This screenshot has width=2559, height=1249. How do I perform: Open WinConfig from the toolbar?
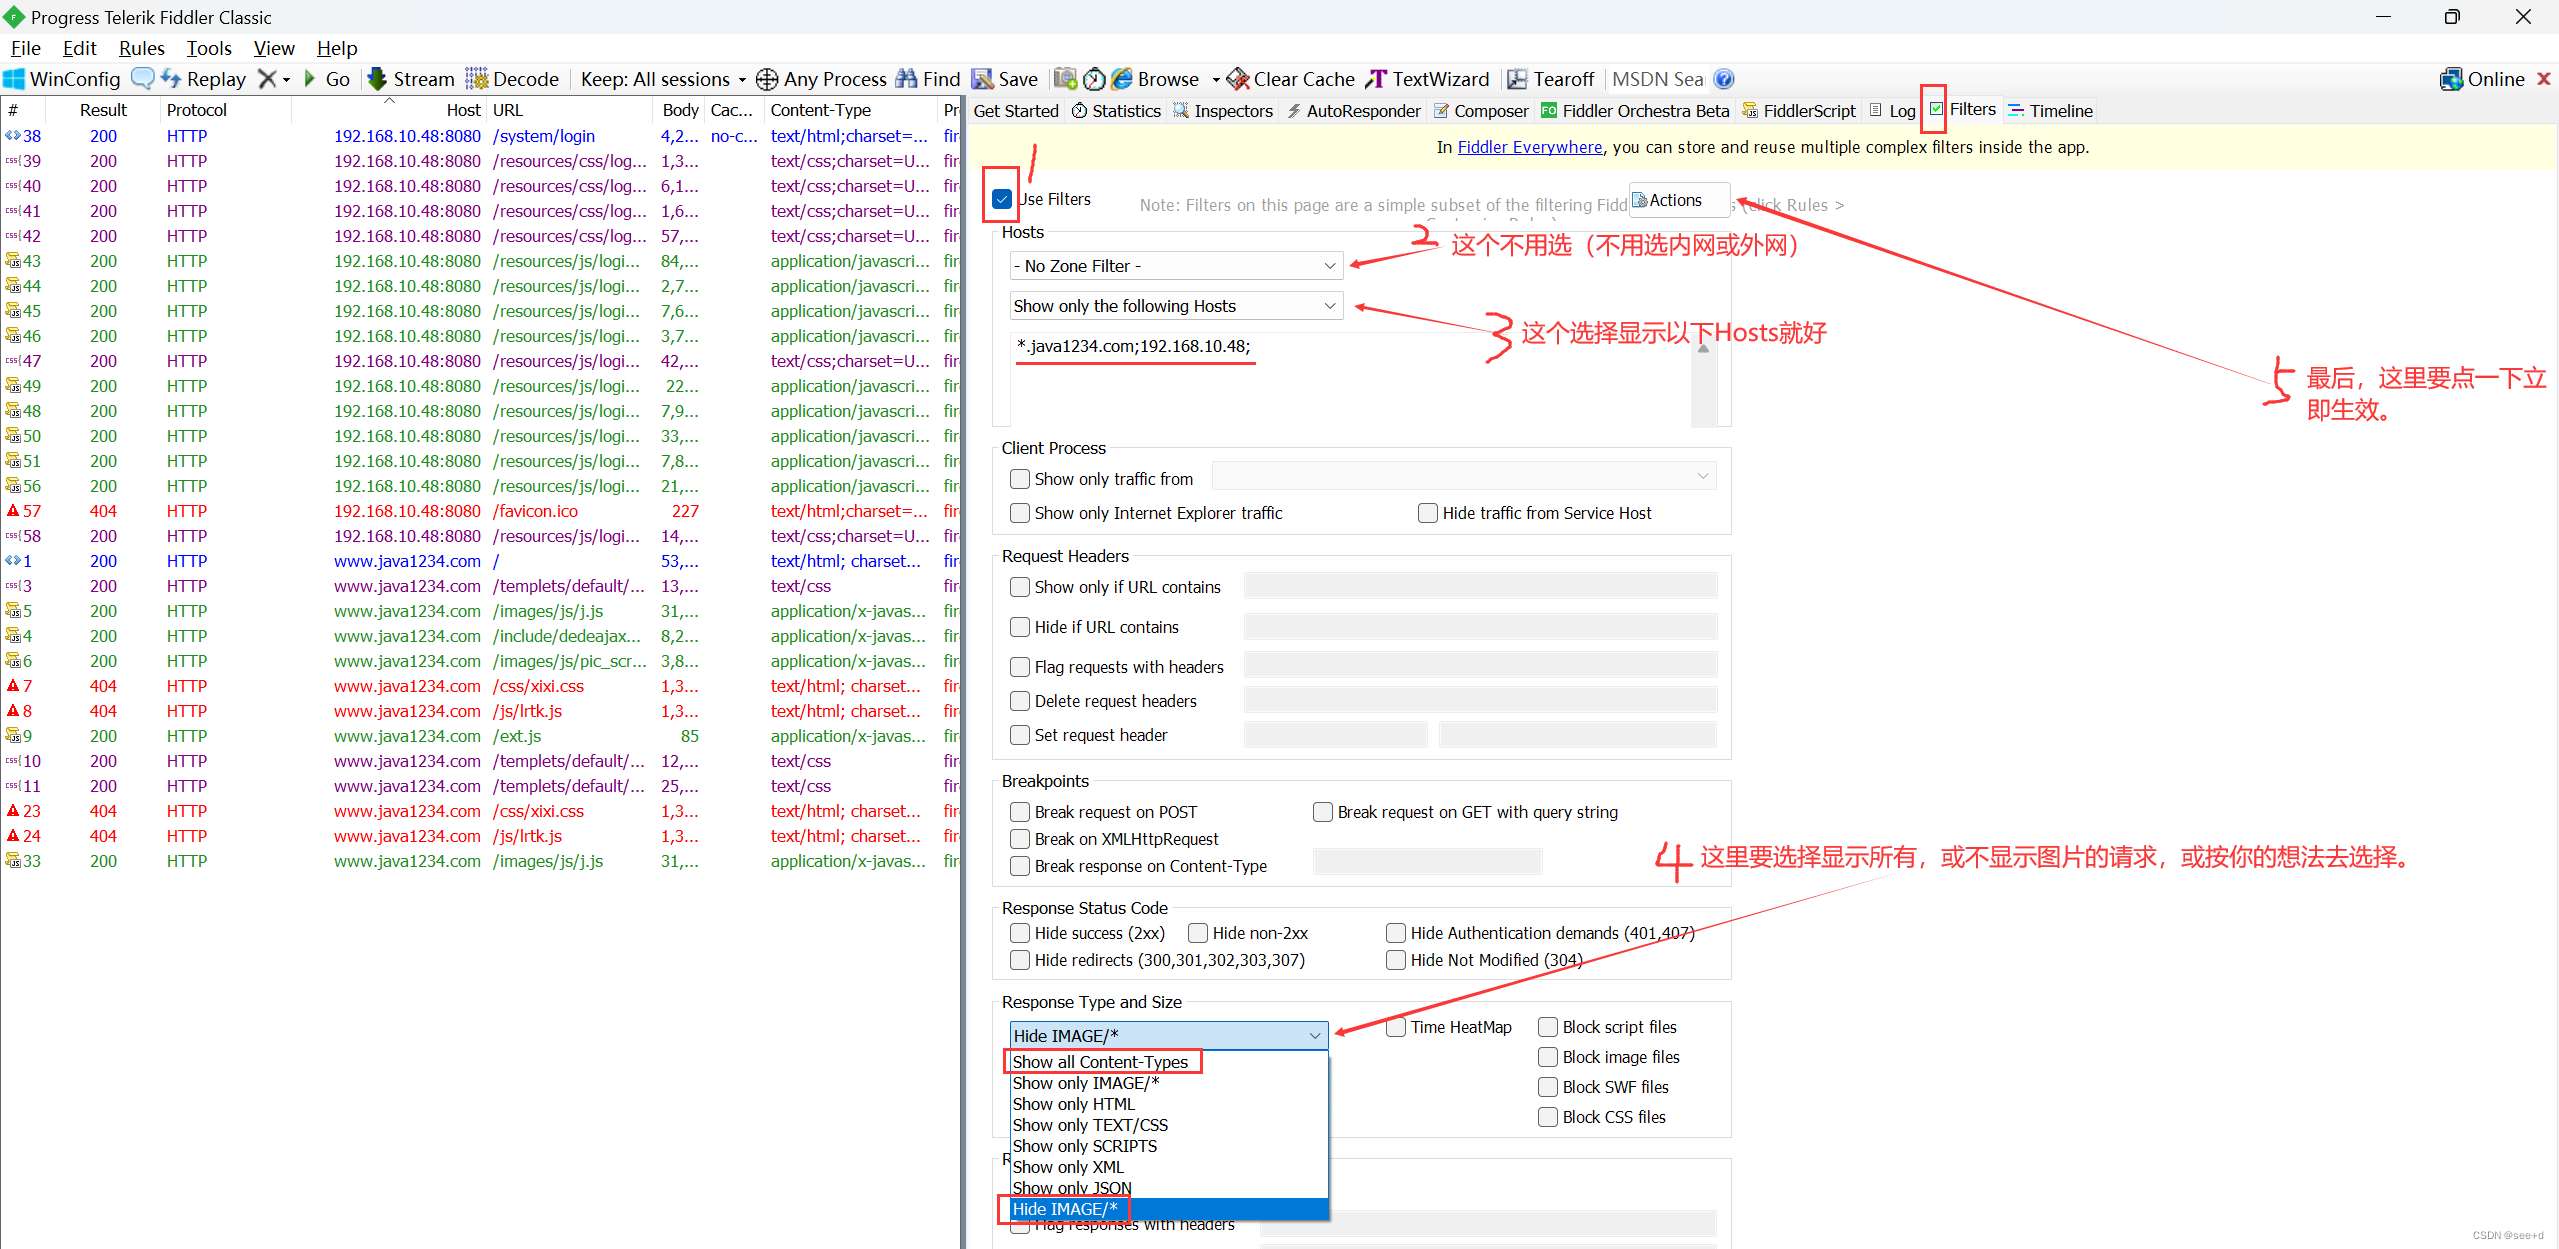(62, 79)
